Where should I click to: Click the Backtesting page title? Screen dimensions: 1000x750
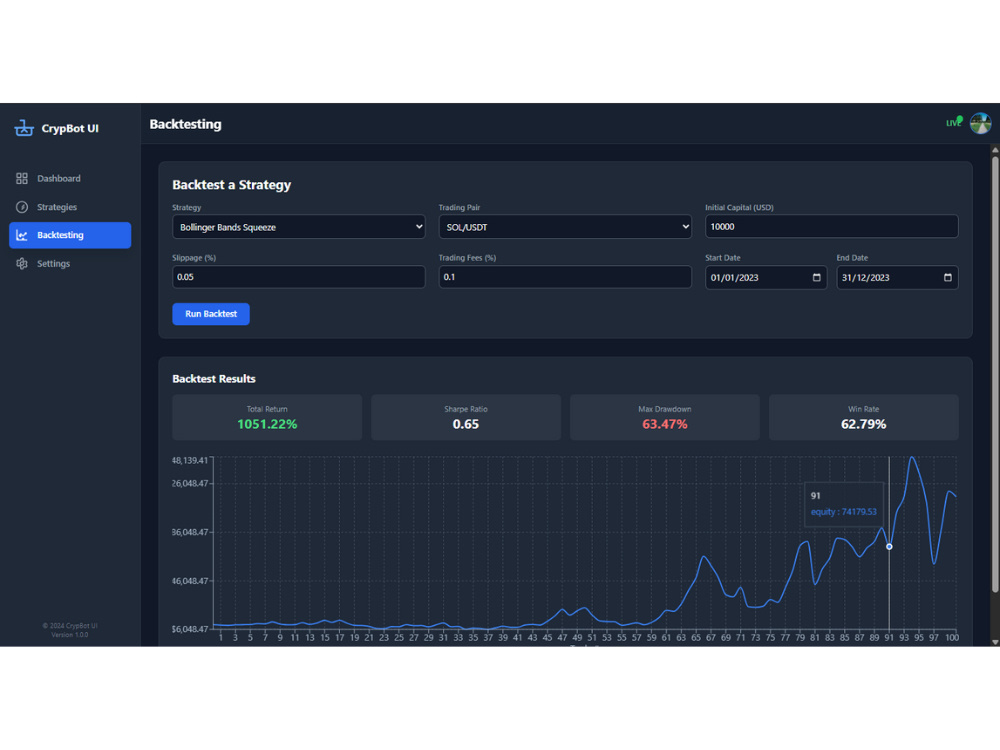tap(186, 124)
